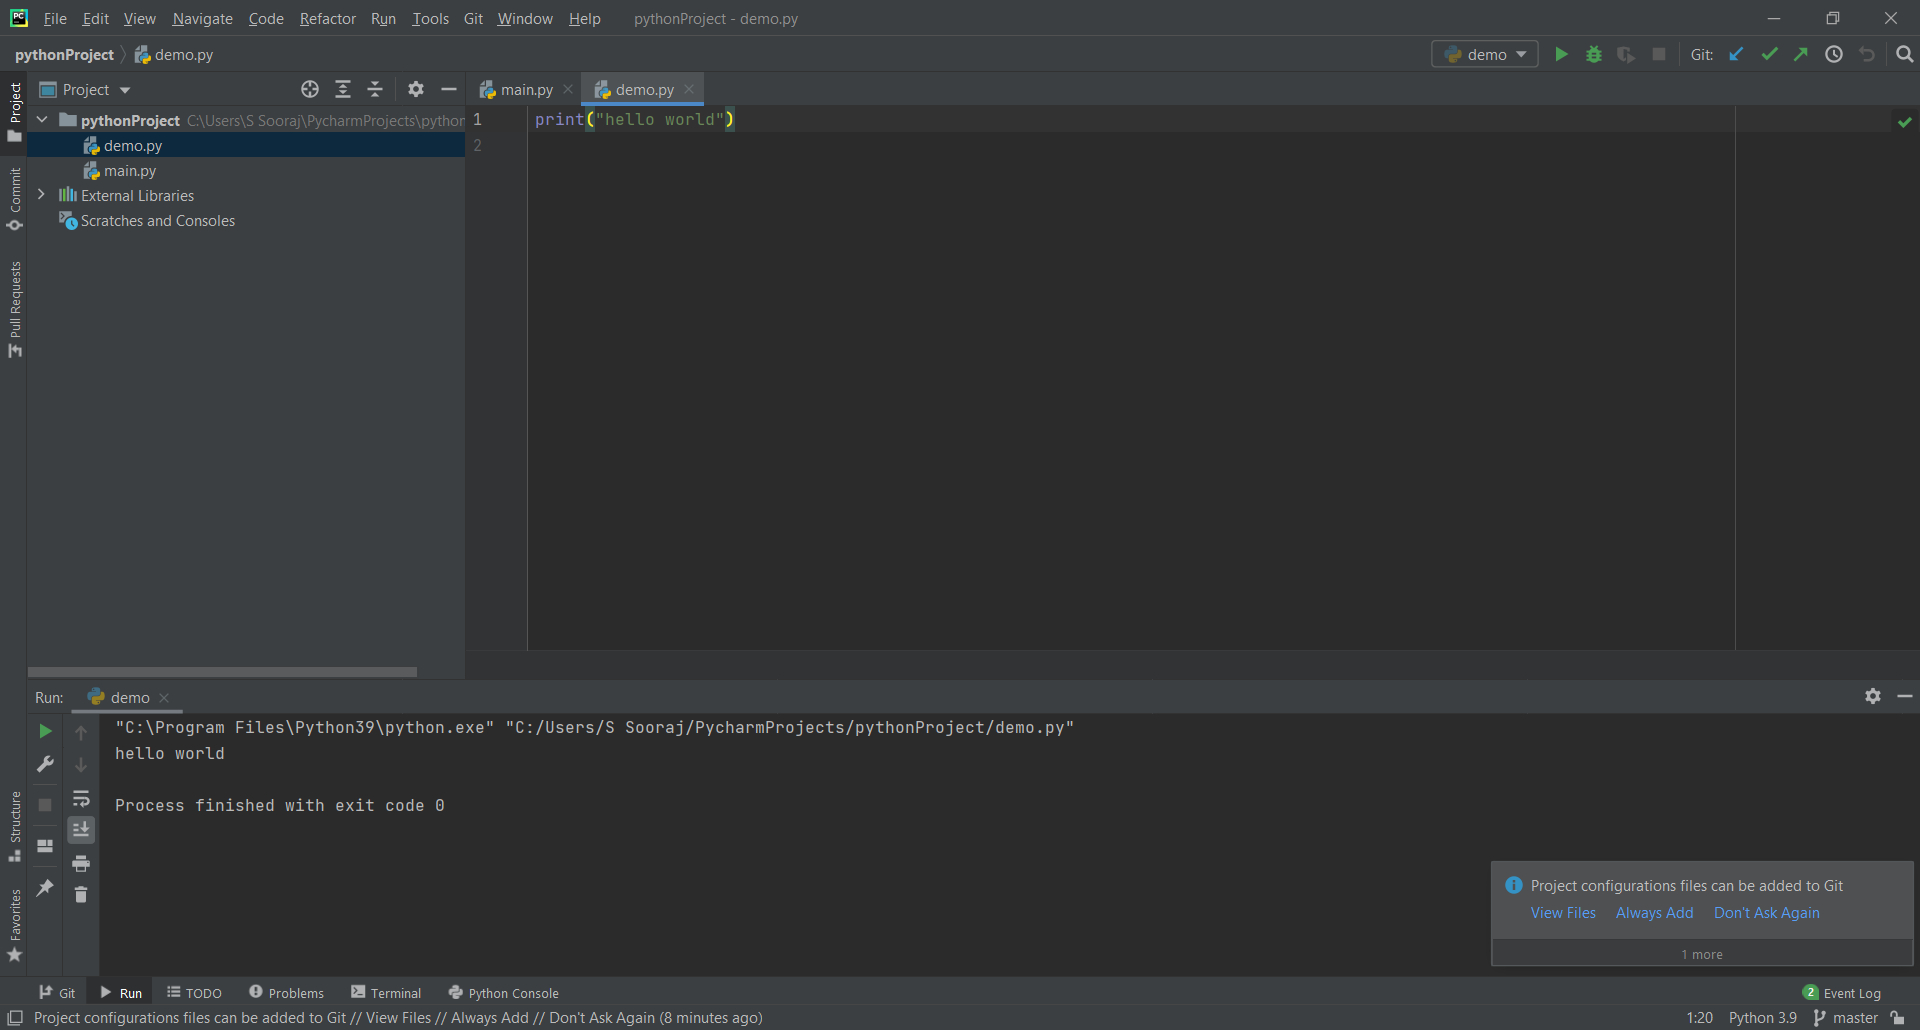Click the wrench icon in the Run panel
Image resolution: width=1920 pixels, height=1030 pixels.
tap(45, 764)
